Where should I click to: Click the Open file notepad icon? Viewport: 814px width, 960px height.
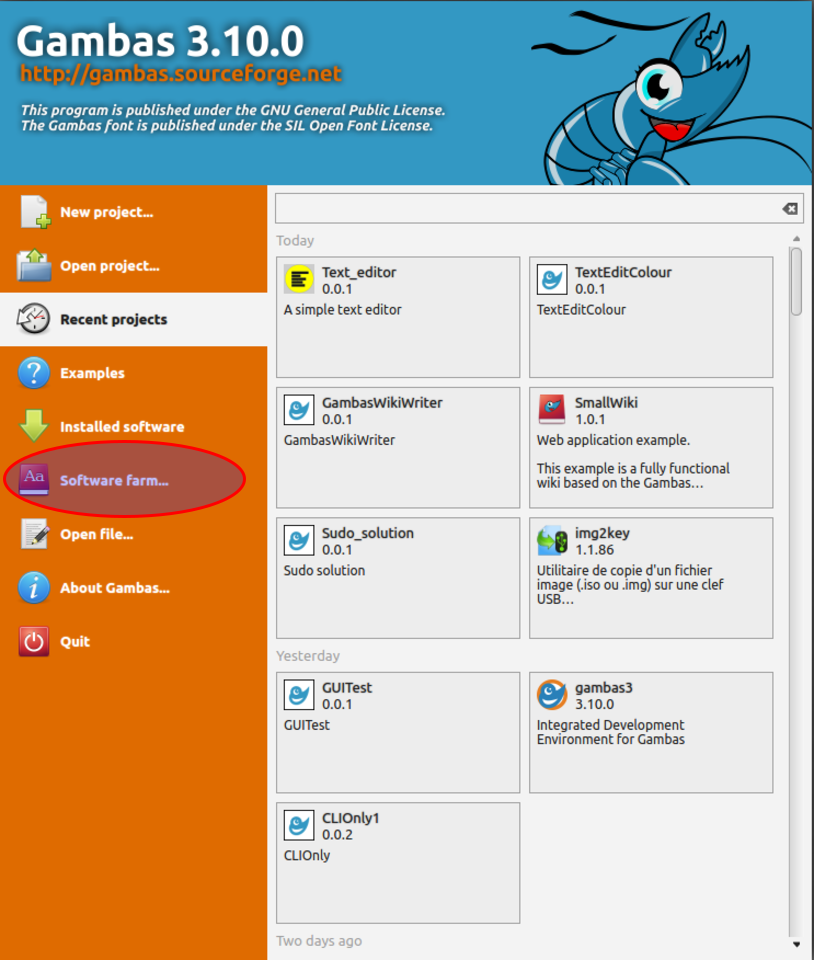coord(34,534)
